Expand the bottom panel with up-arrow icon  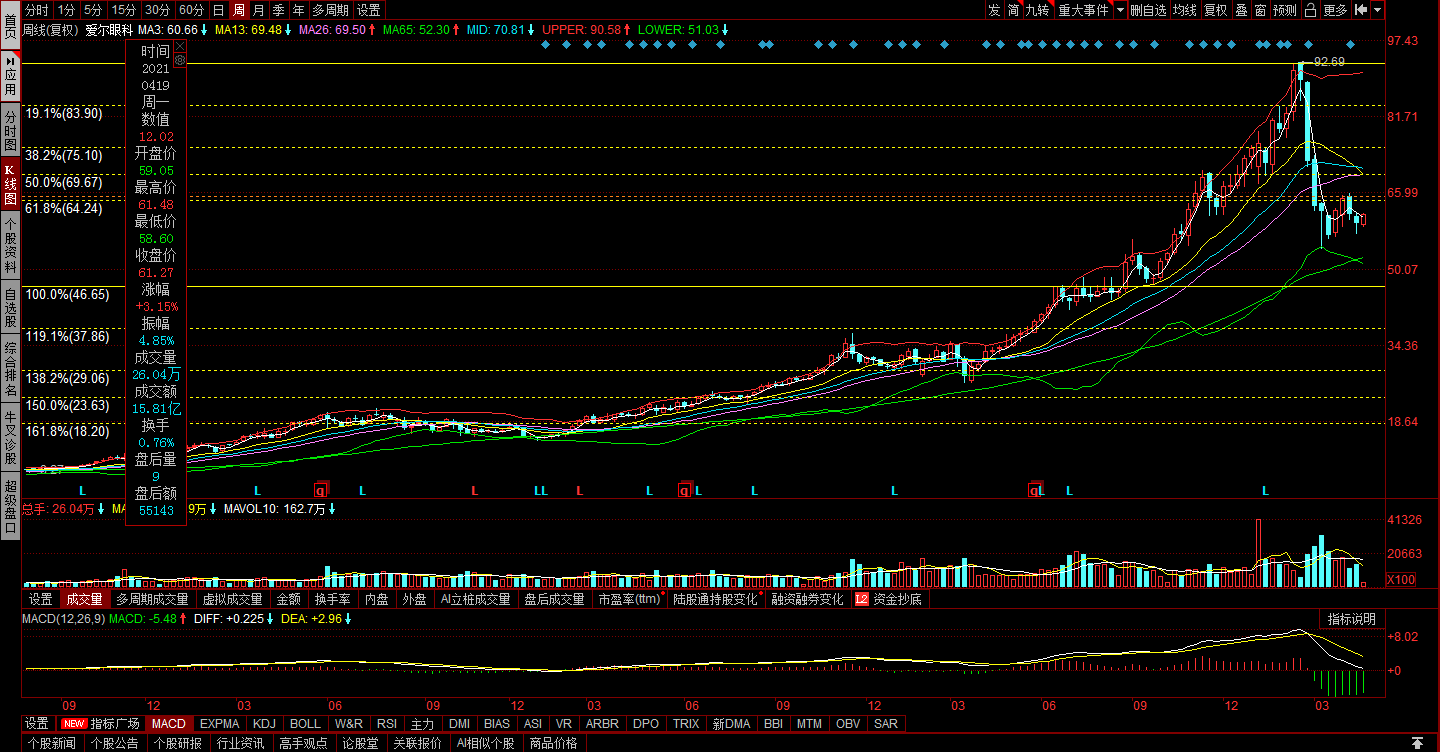pyautogui.click(x=1417, y=743)
